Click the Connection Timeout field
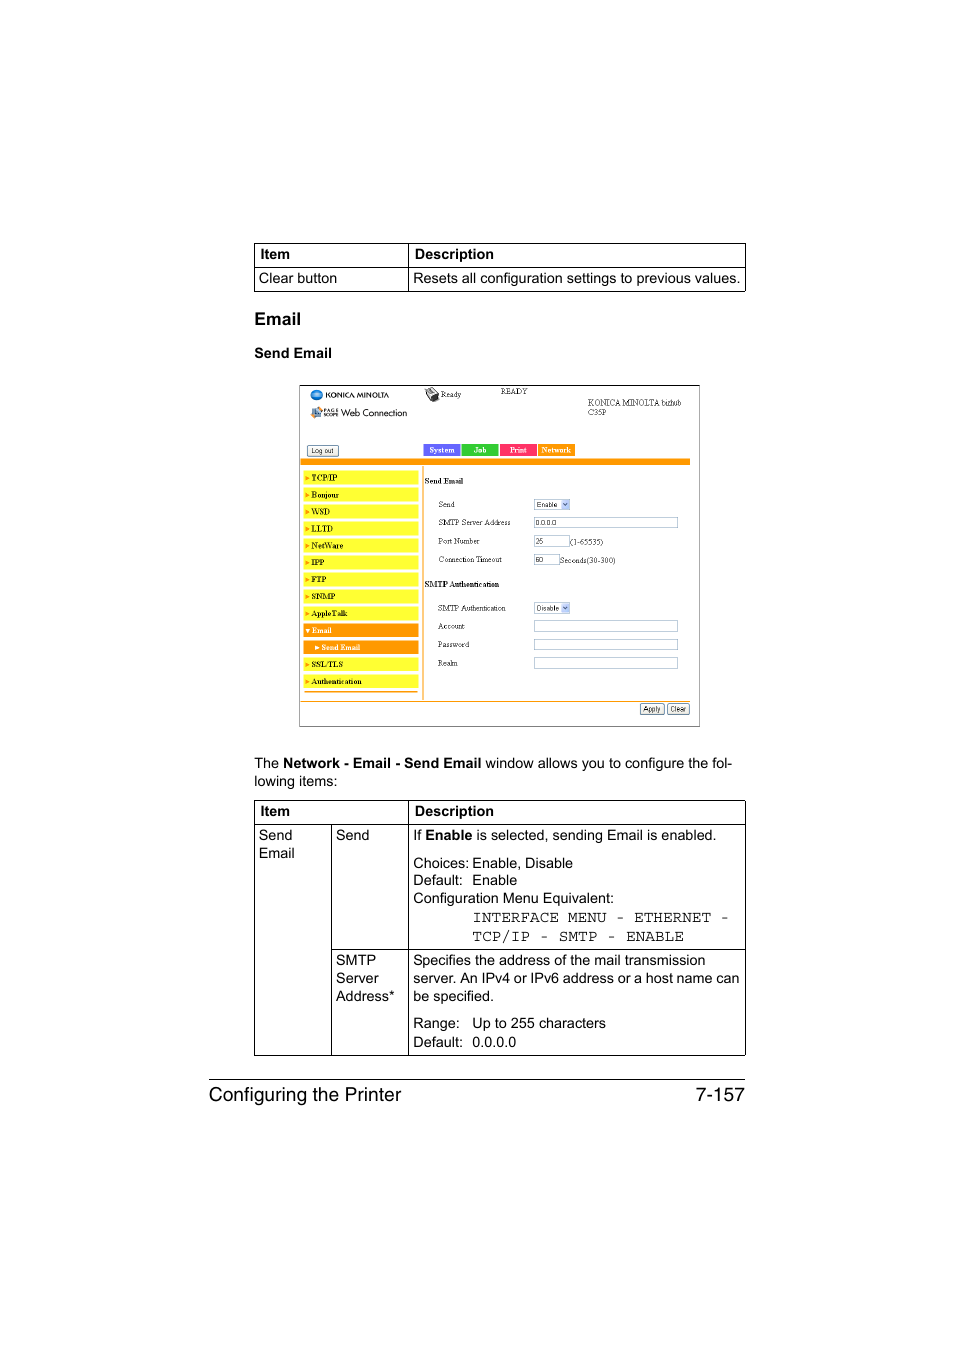The height and width of the screenshot is (1350, 954). pyautogui.click(x=546, y=560)
